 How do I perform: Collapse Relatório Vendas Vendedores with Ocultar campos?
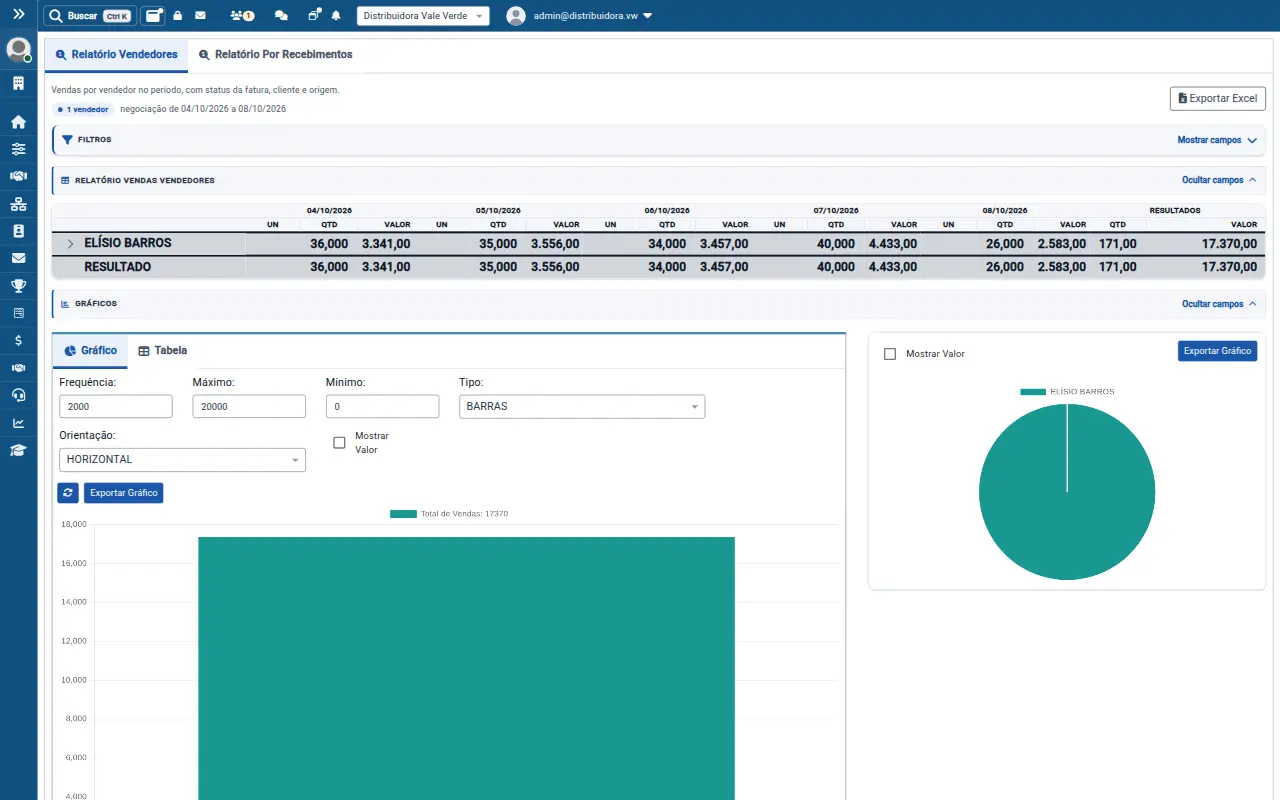coord(1217,180)
